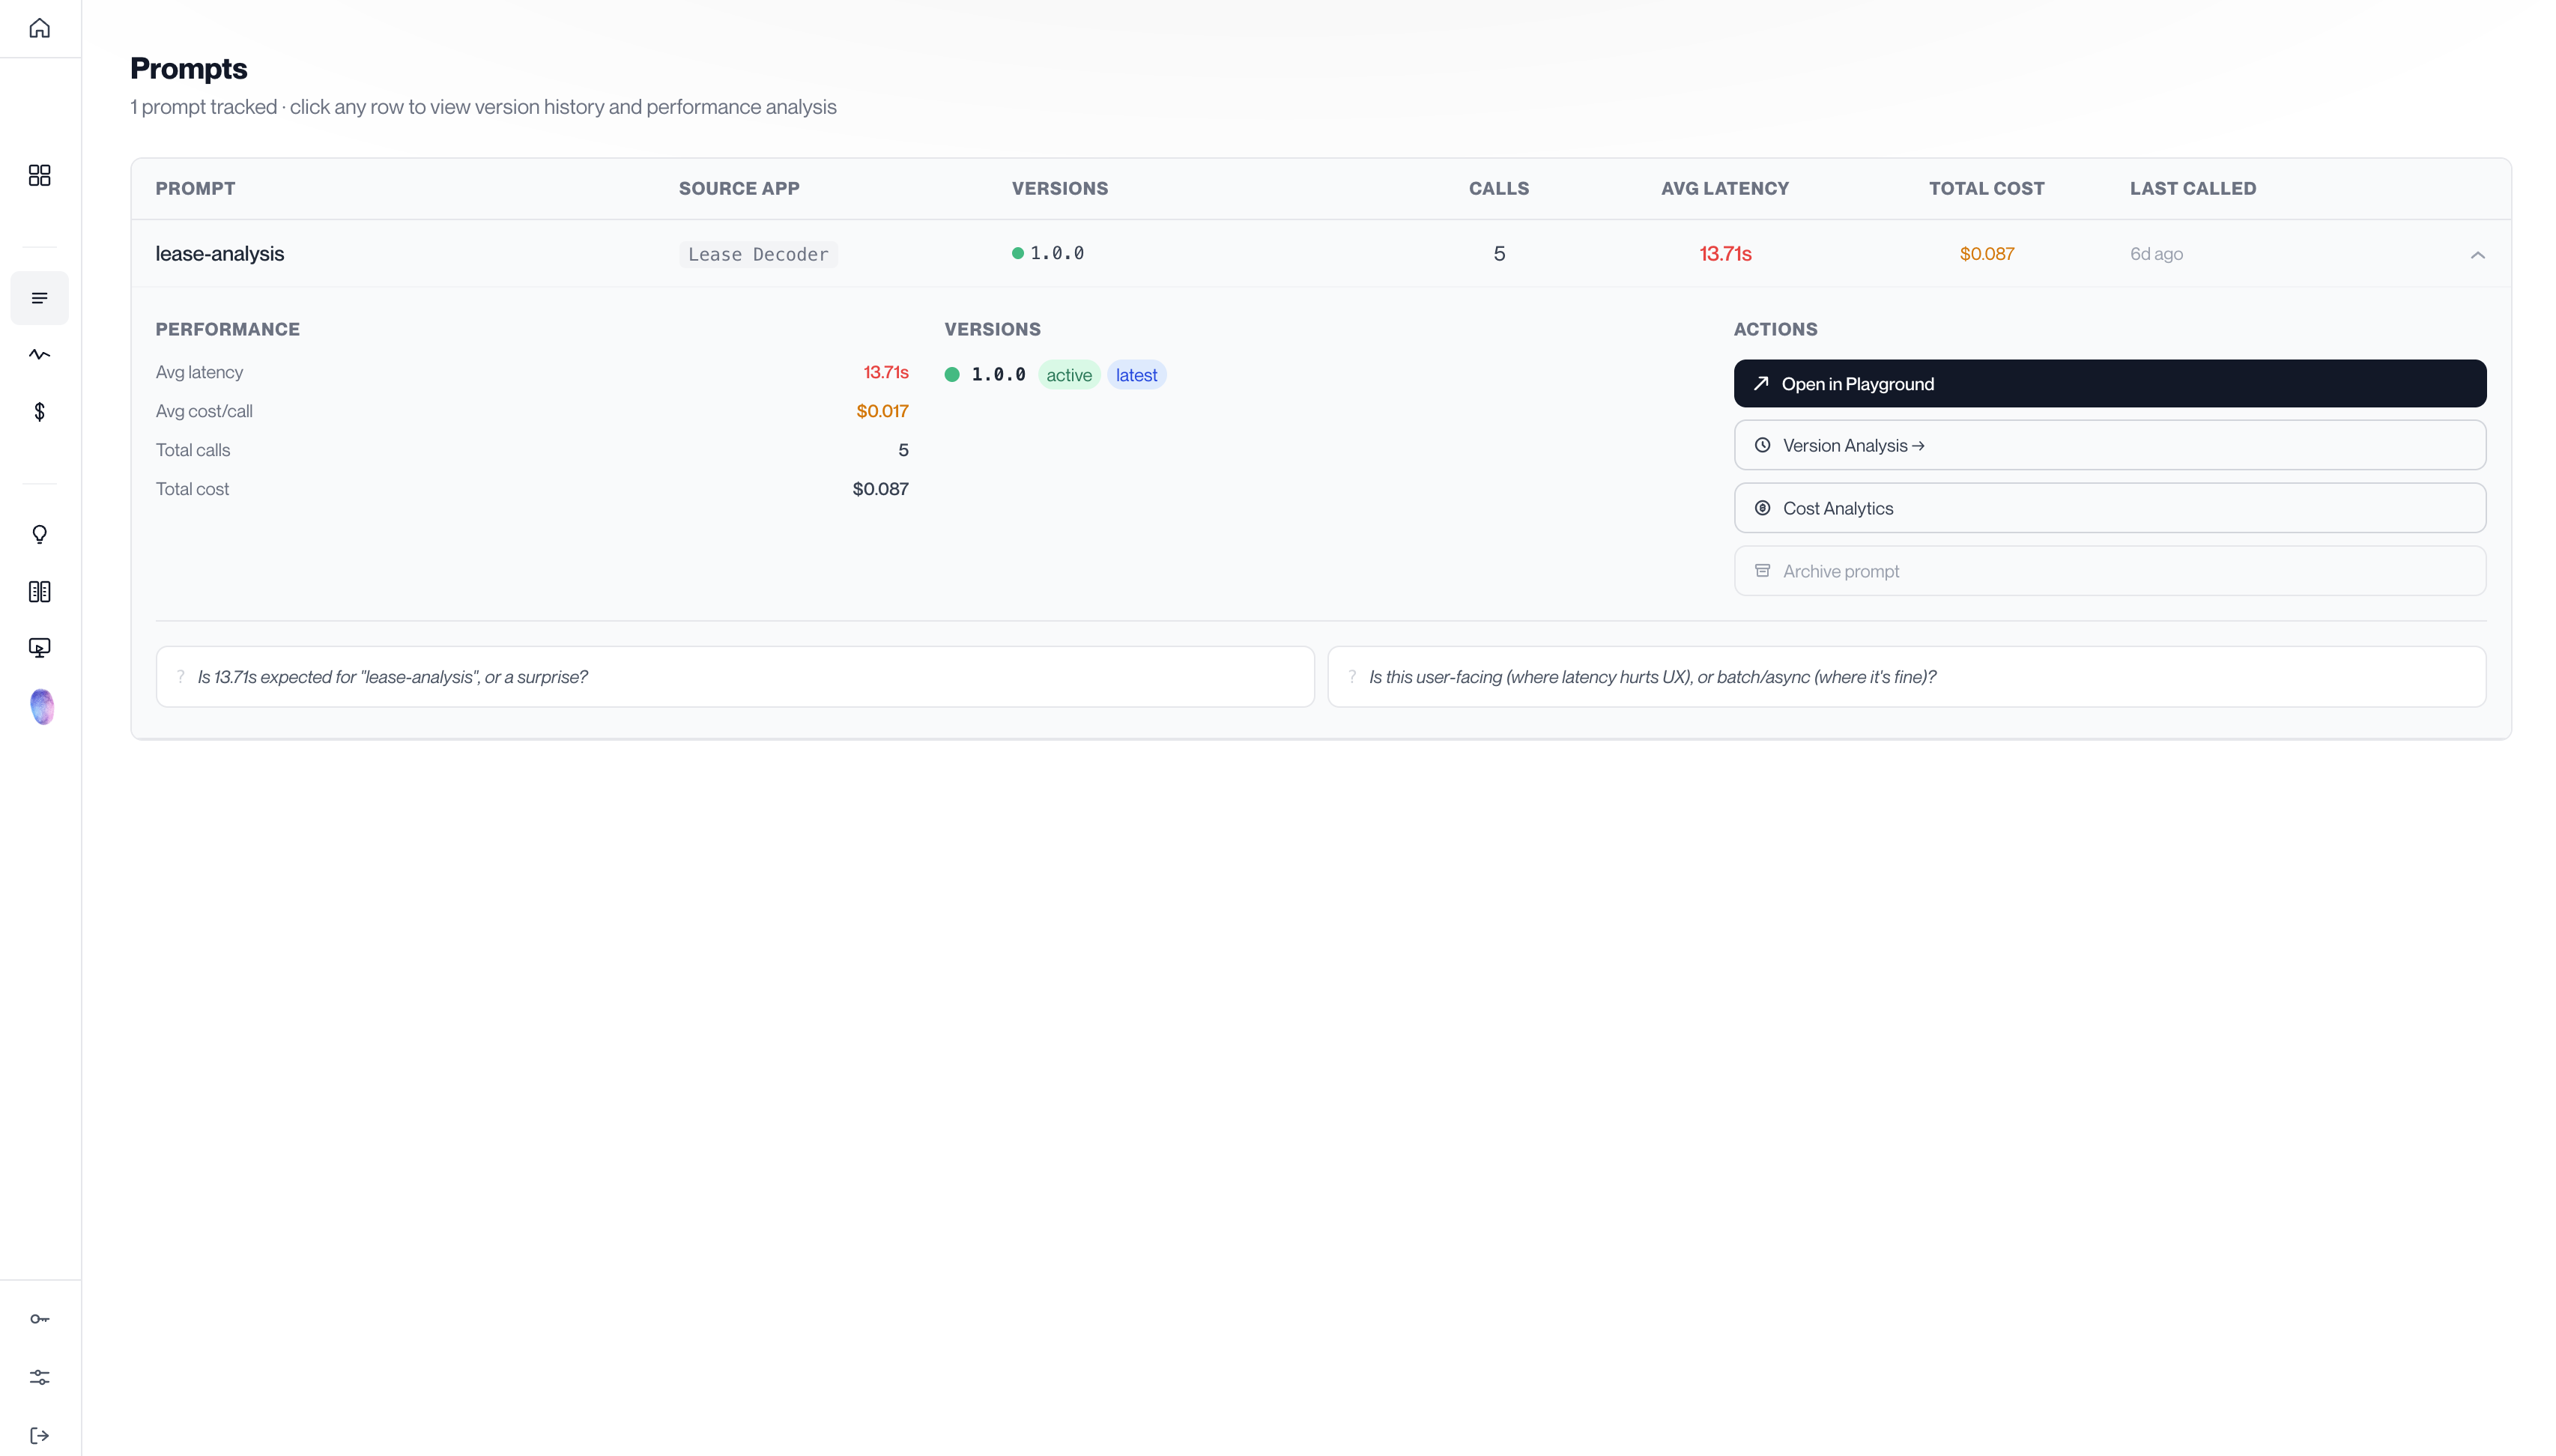2556x1456 pixels.
Task: Open Cost Analytics for this prompt
Action: tap(2109, 507)
